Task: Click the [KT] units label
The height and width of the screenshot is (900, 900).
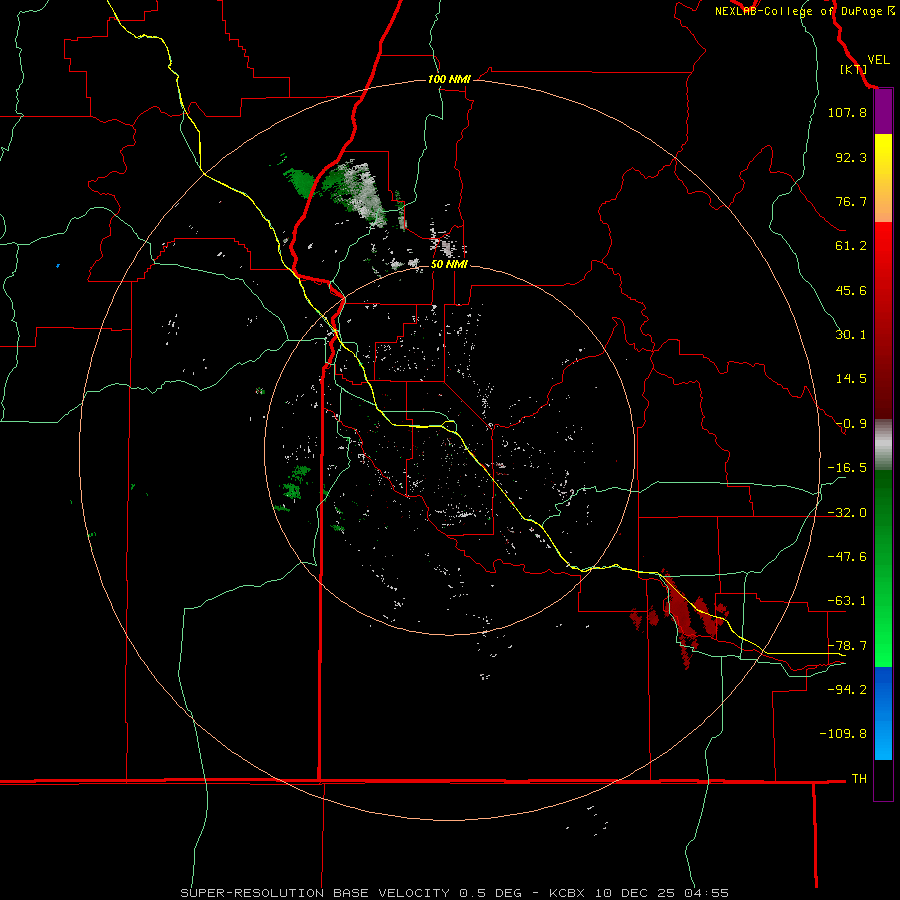Action: pos(853,69)
